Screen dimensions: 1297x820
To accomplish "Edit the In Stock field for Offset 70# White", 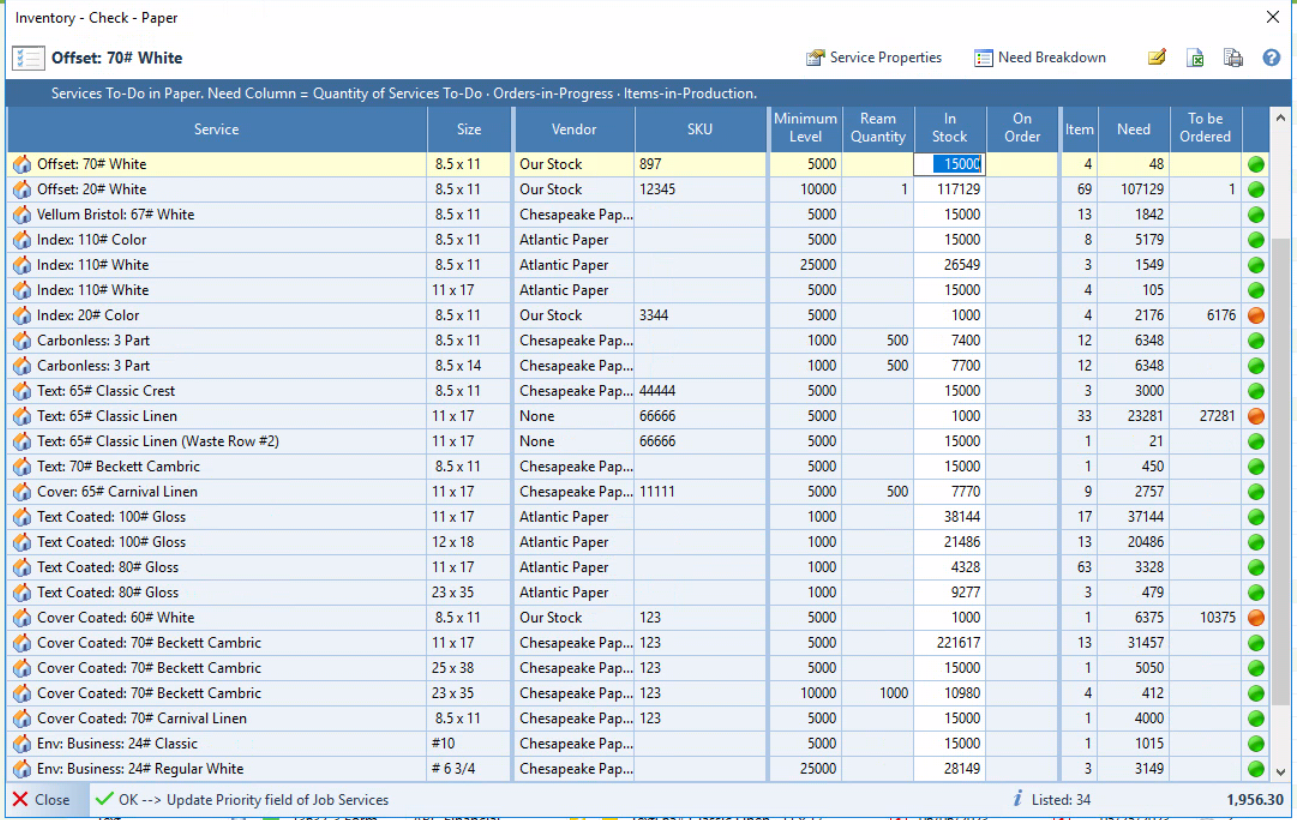I will point(950,165).
